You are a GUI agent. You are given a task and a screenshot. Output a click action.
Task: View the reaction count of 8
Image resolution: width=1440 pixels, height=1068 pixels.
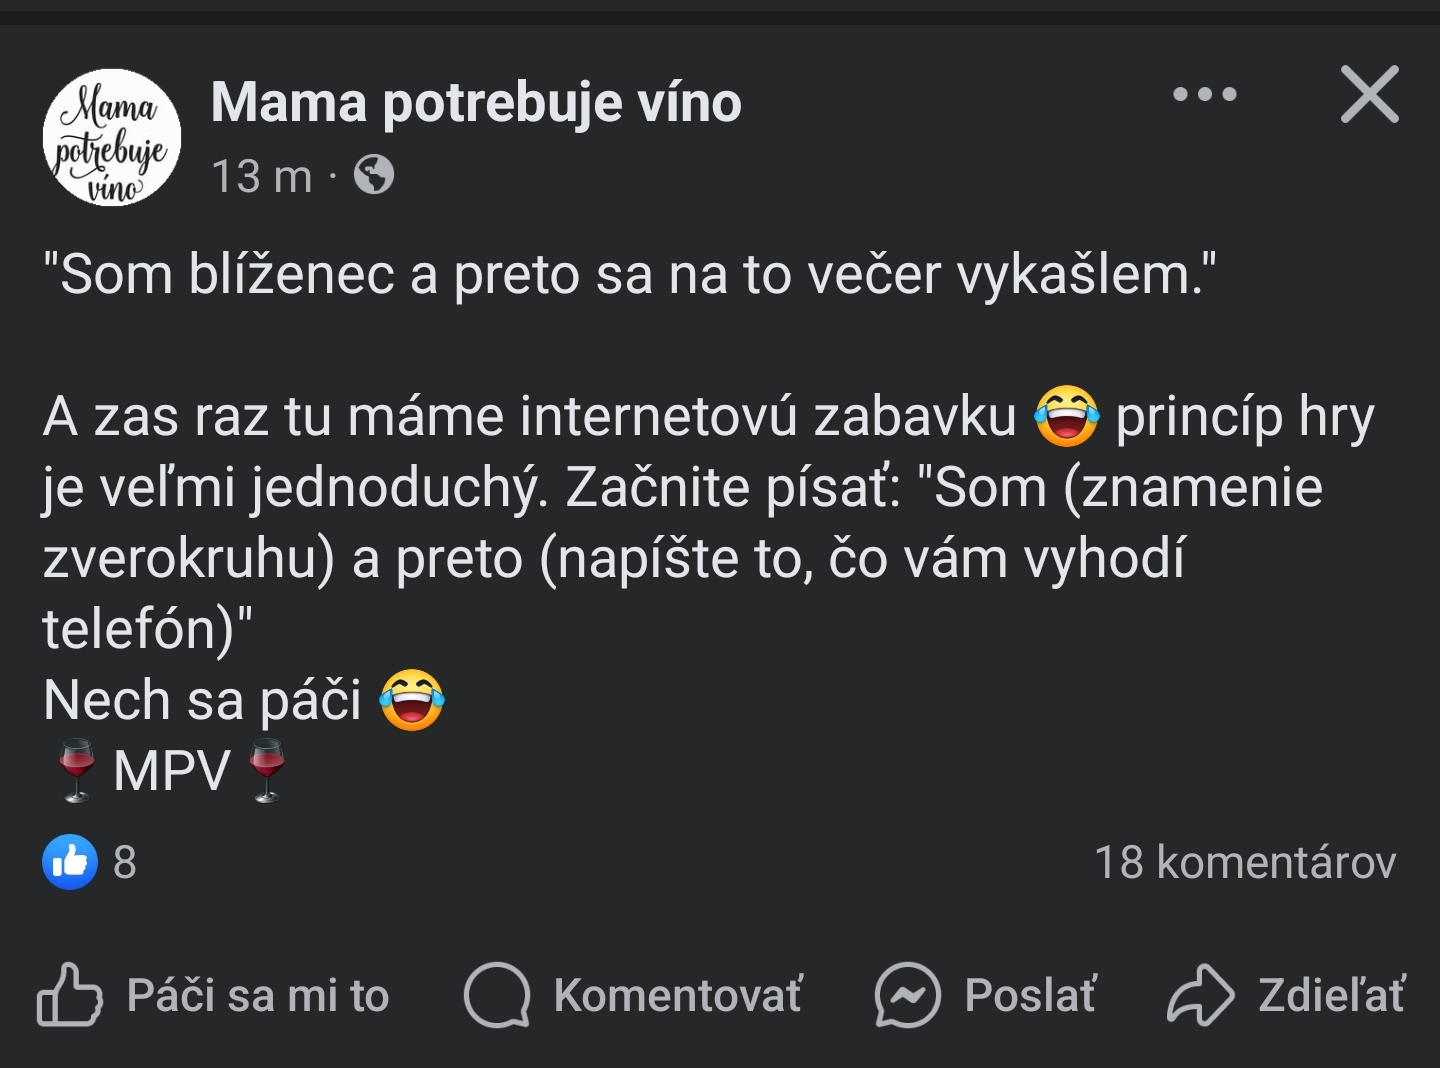[125, 862]
